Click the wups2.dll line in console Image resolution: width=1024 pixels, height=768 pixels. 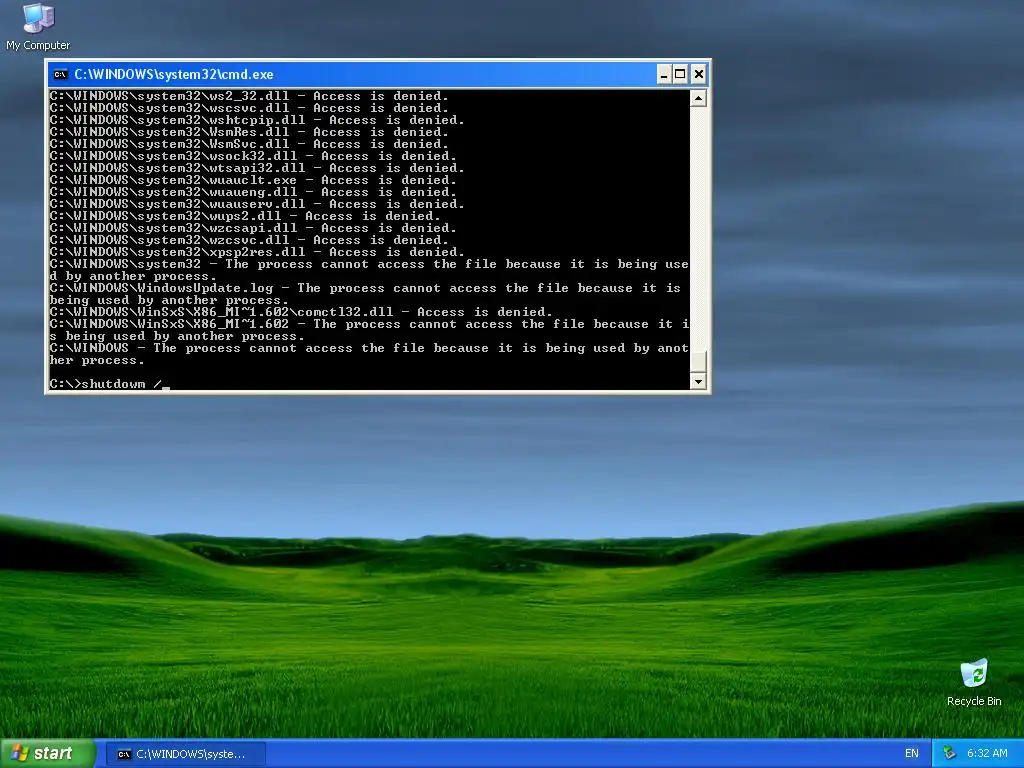[245, 216]
